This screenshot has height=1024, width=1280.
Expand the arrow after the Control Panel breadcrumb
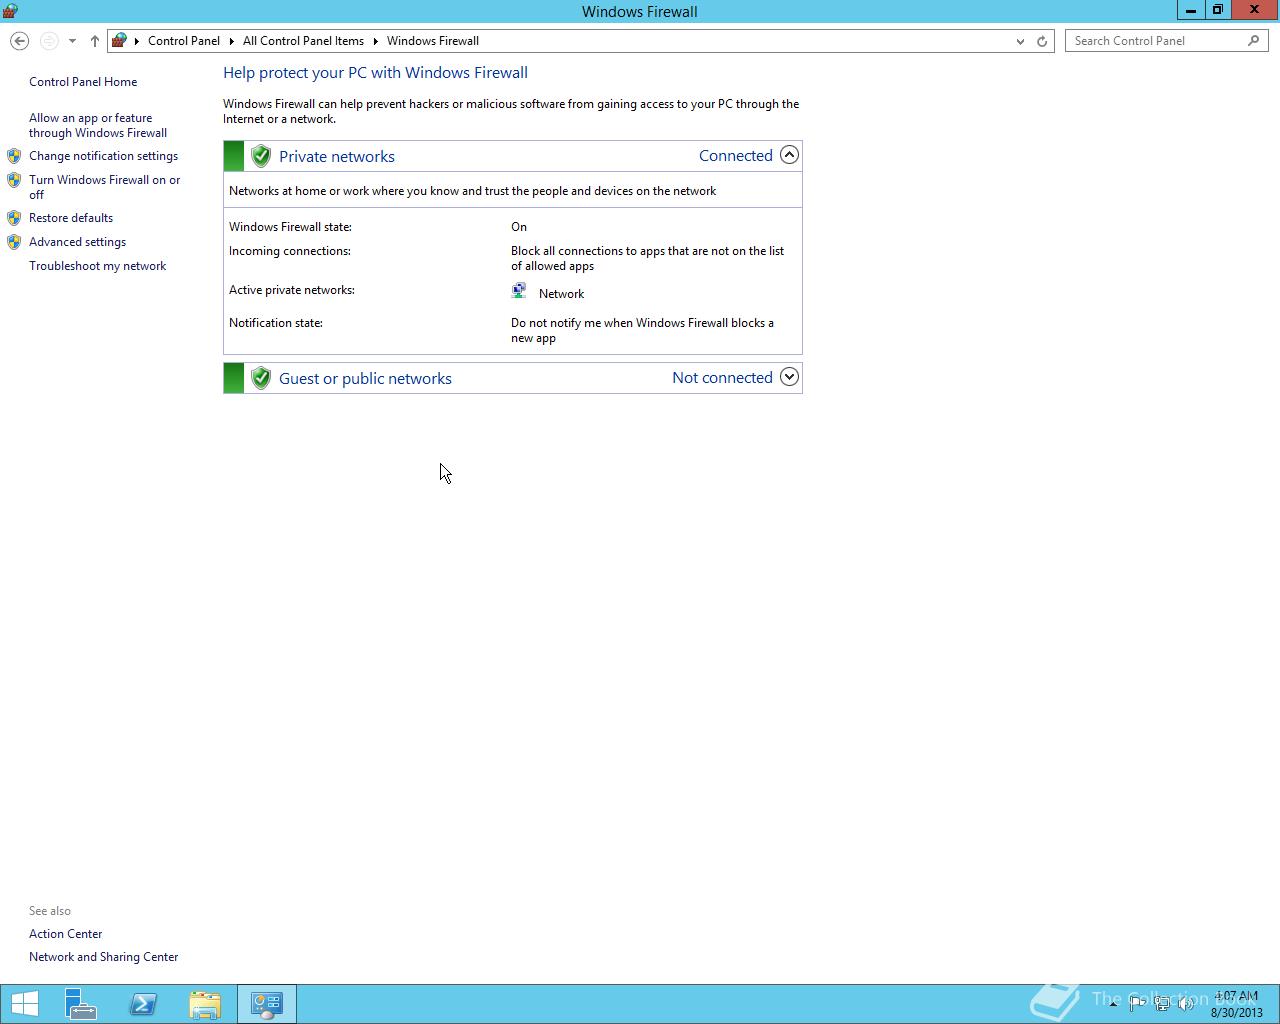pyautogui.click(x=231, y=41)
